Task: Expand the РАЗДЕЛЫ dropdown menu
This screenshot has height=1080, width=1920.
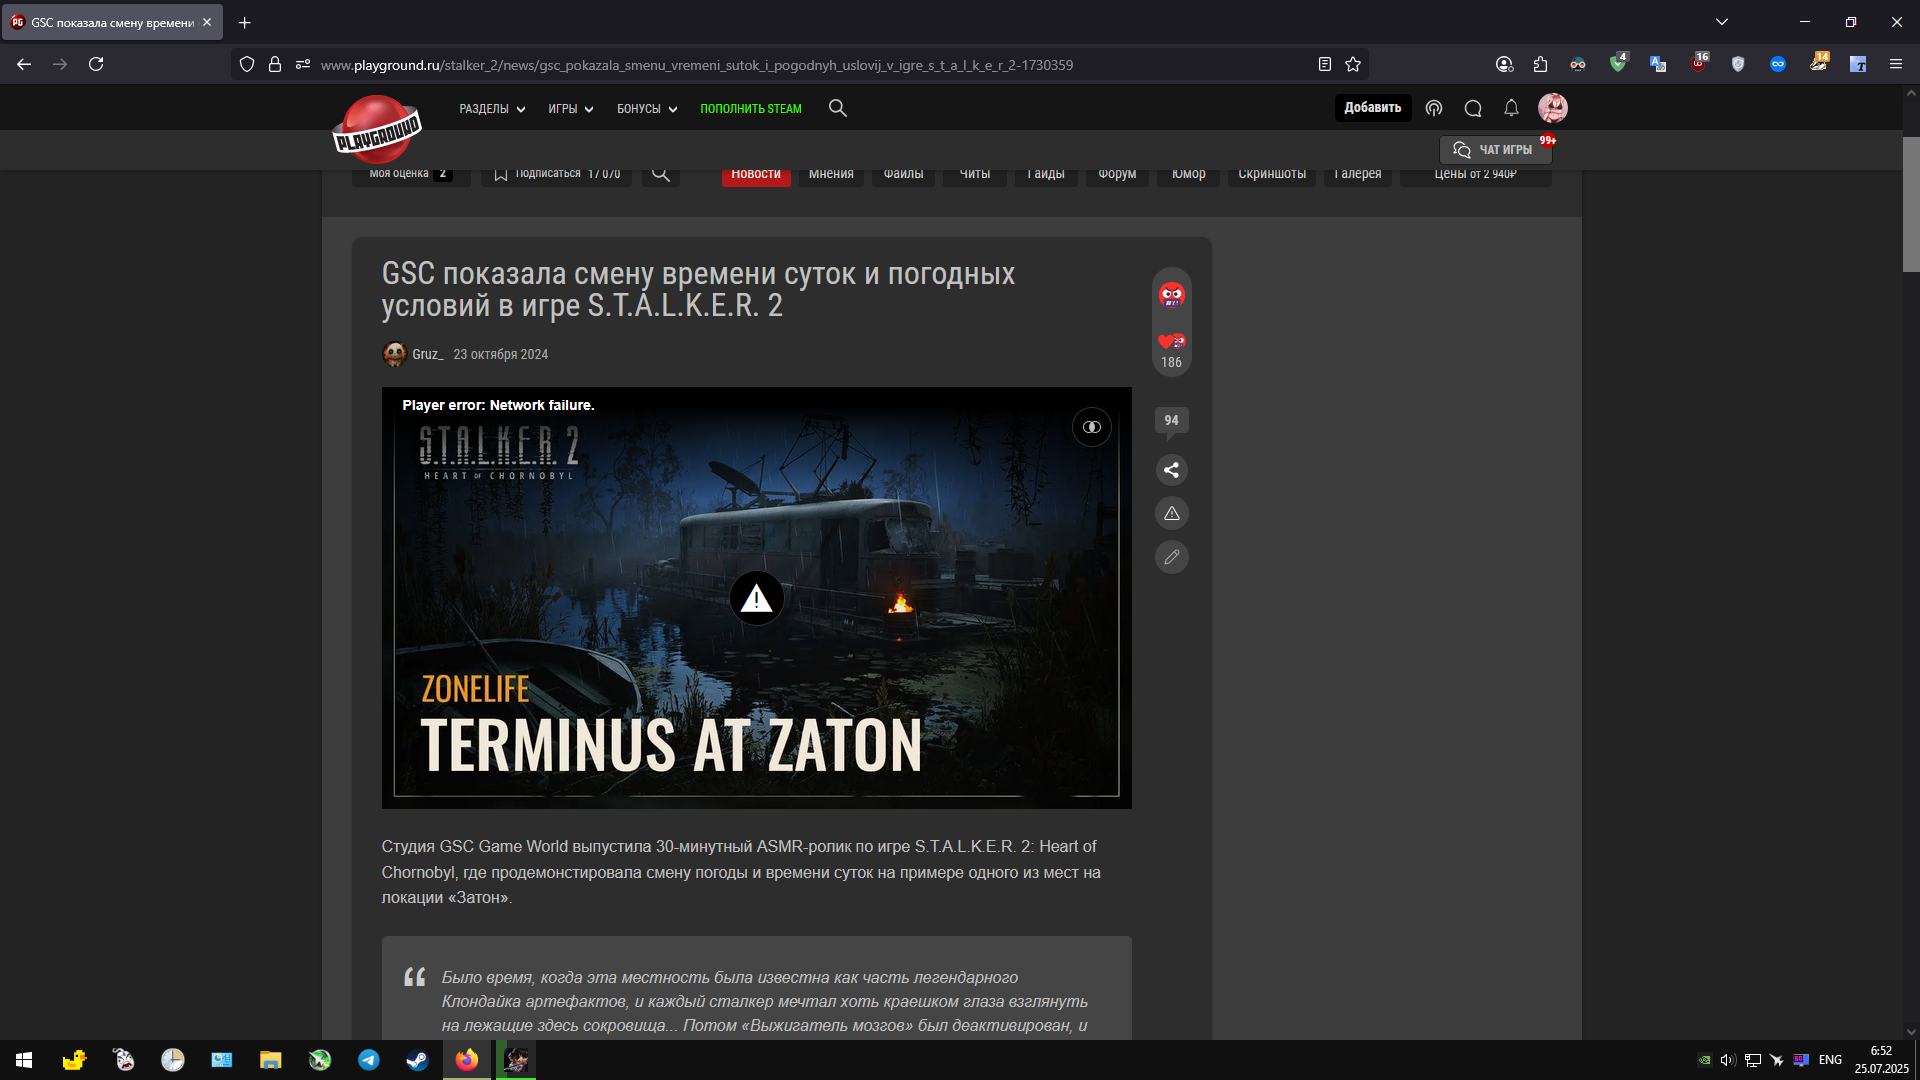Action: point(492,109)
